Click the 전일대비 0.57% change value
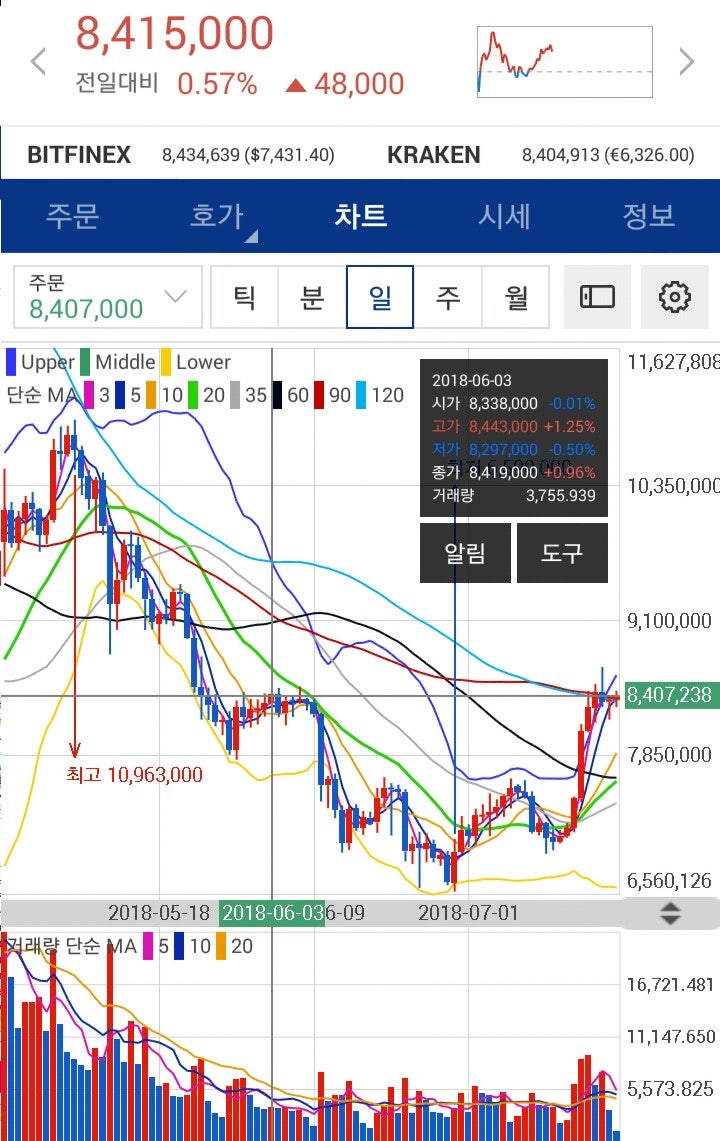The height and width of the screenshot is (1141, 720). tap(217, 84)
